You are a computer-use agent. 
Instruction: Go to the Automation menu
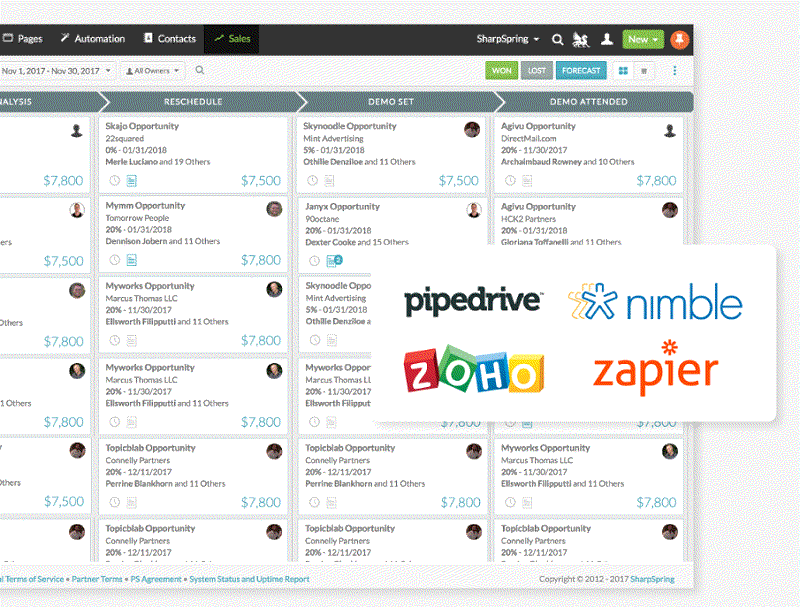[x=93, y=39]
